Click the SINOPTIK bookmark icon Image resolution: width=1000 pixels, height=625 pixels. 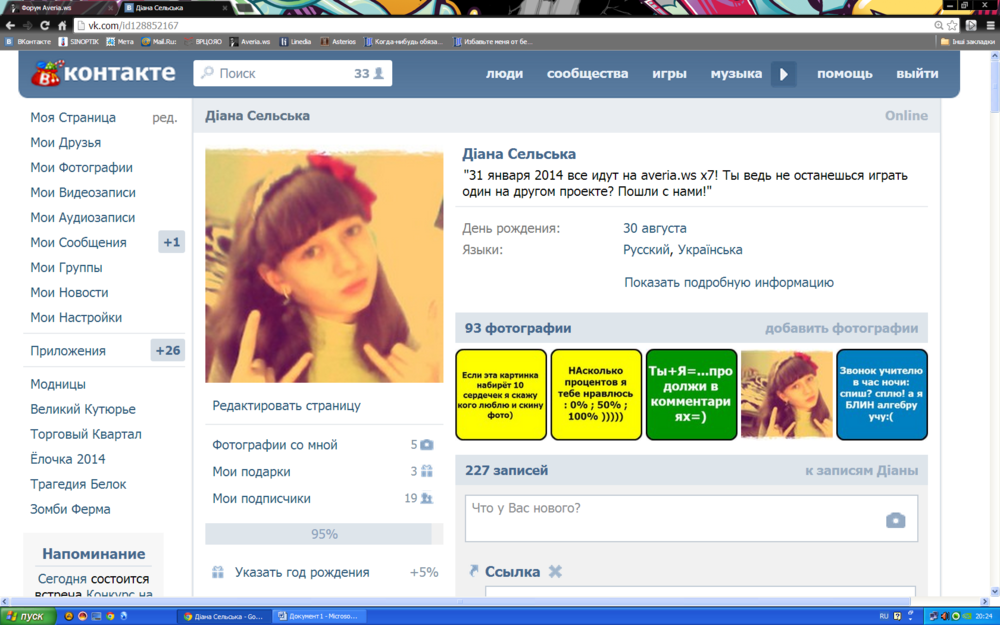(x=62, y=41)
